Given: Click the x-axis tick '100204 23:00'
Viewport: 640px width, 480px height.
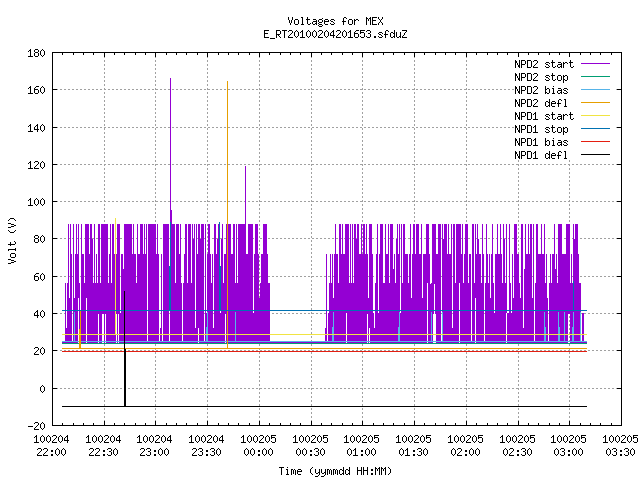Looking at the screenshot, I should click(x=154, y=446).
